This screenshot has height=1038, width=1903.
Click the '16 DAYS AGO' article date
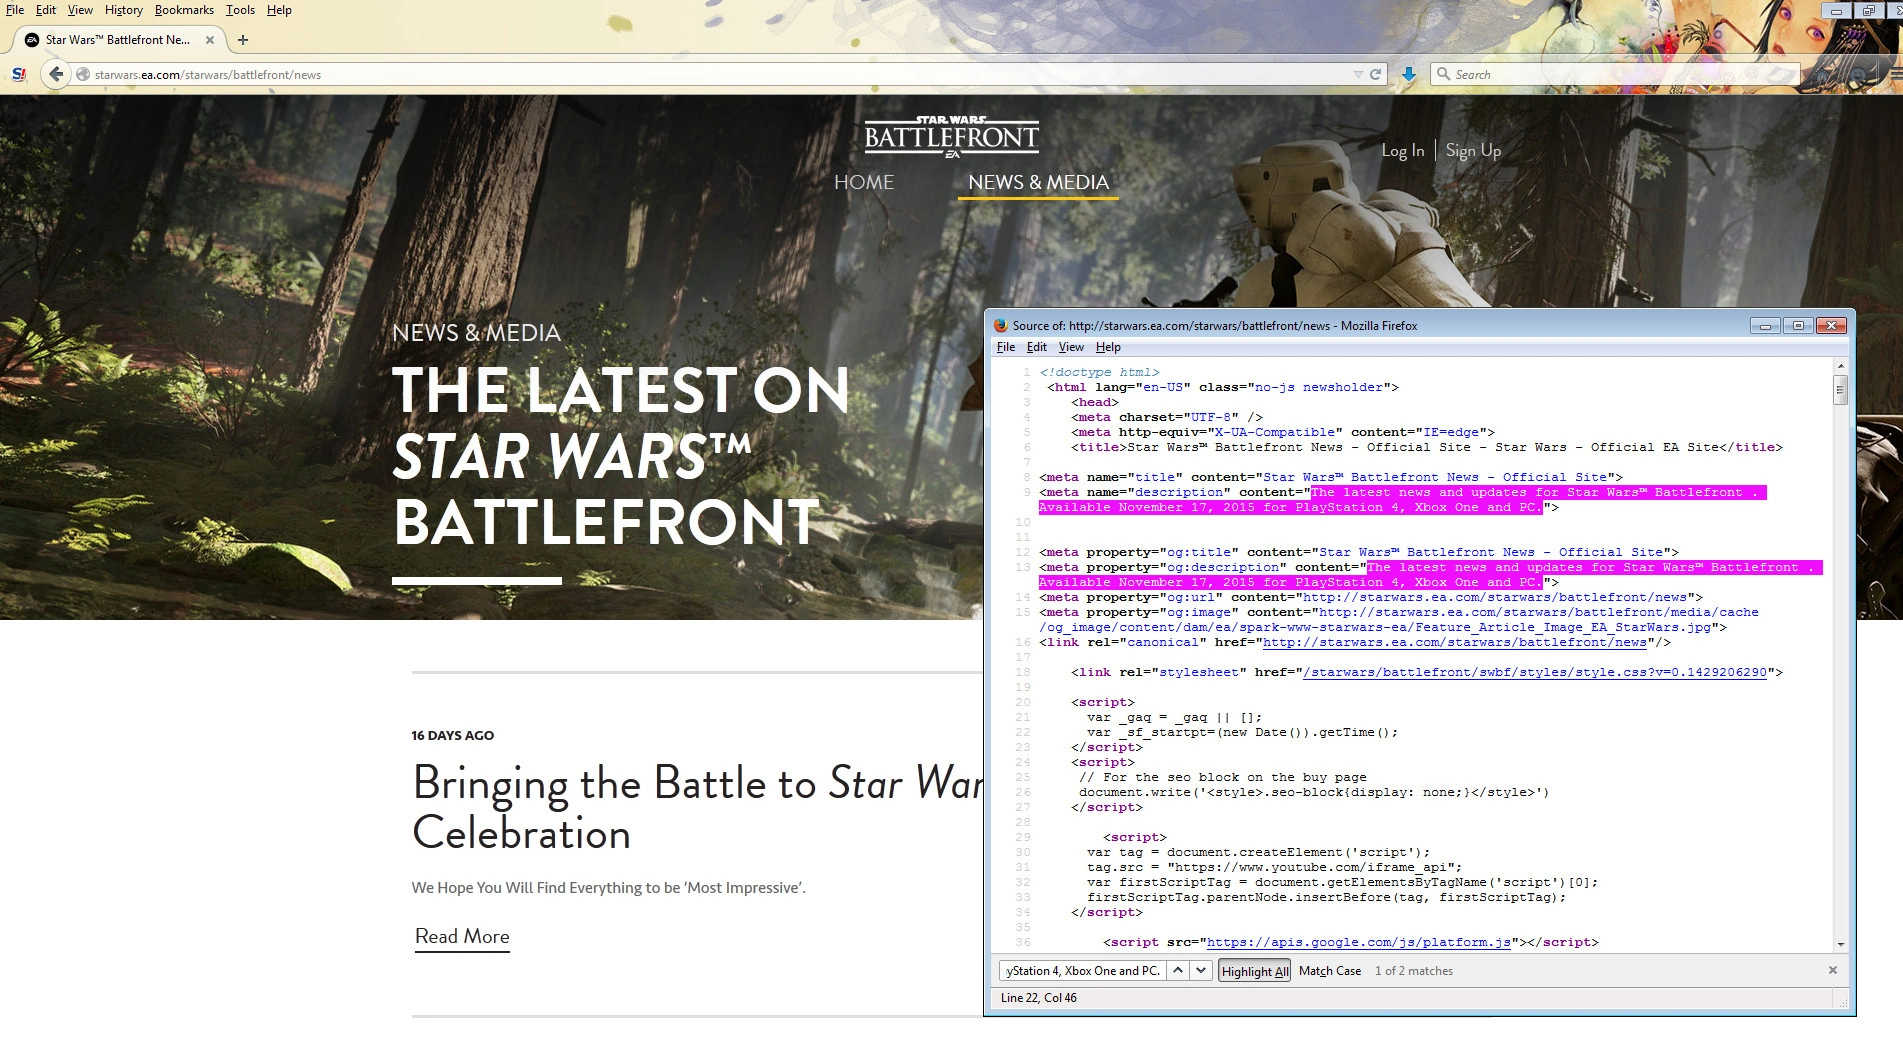click(x=452, y=735)
